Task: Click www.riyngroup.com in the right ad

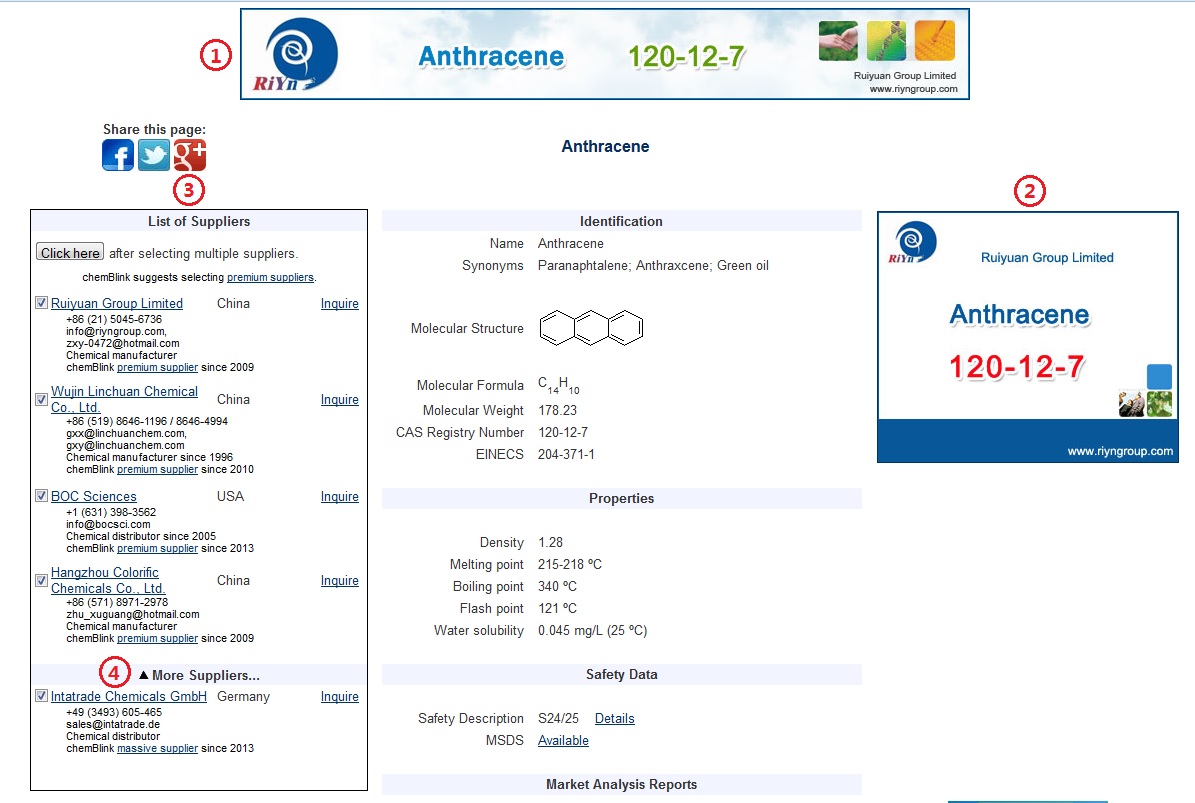Action: (x=1120, y=451)
